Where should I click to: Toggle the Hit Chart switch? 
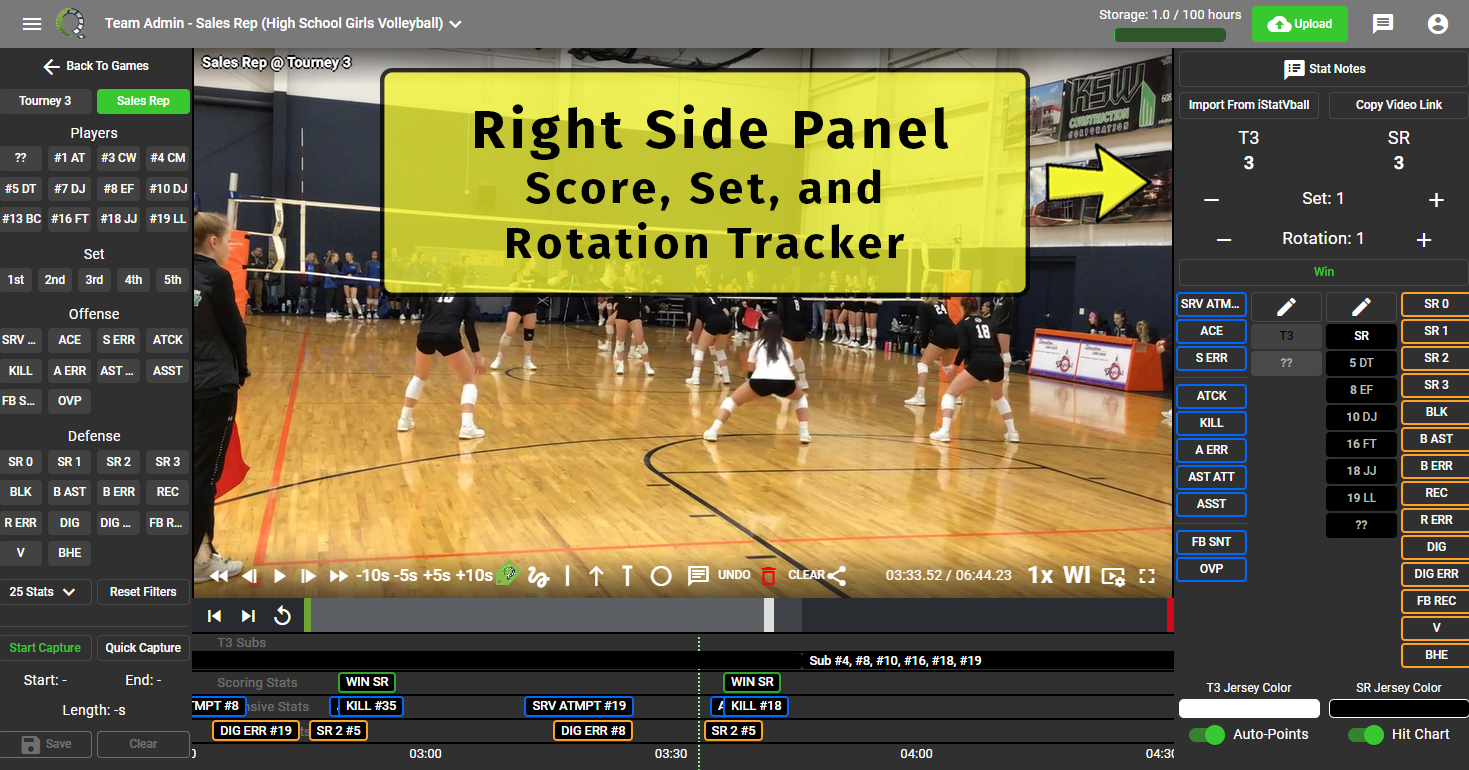pos(1366,735)
